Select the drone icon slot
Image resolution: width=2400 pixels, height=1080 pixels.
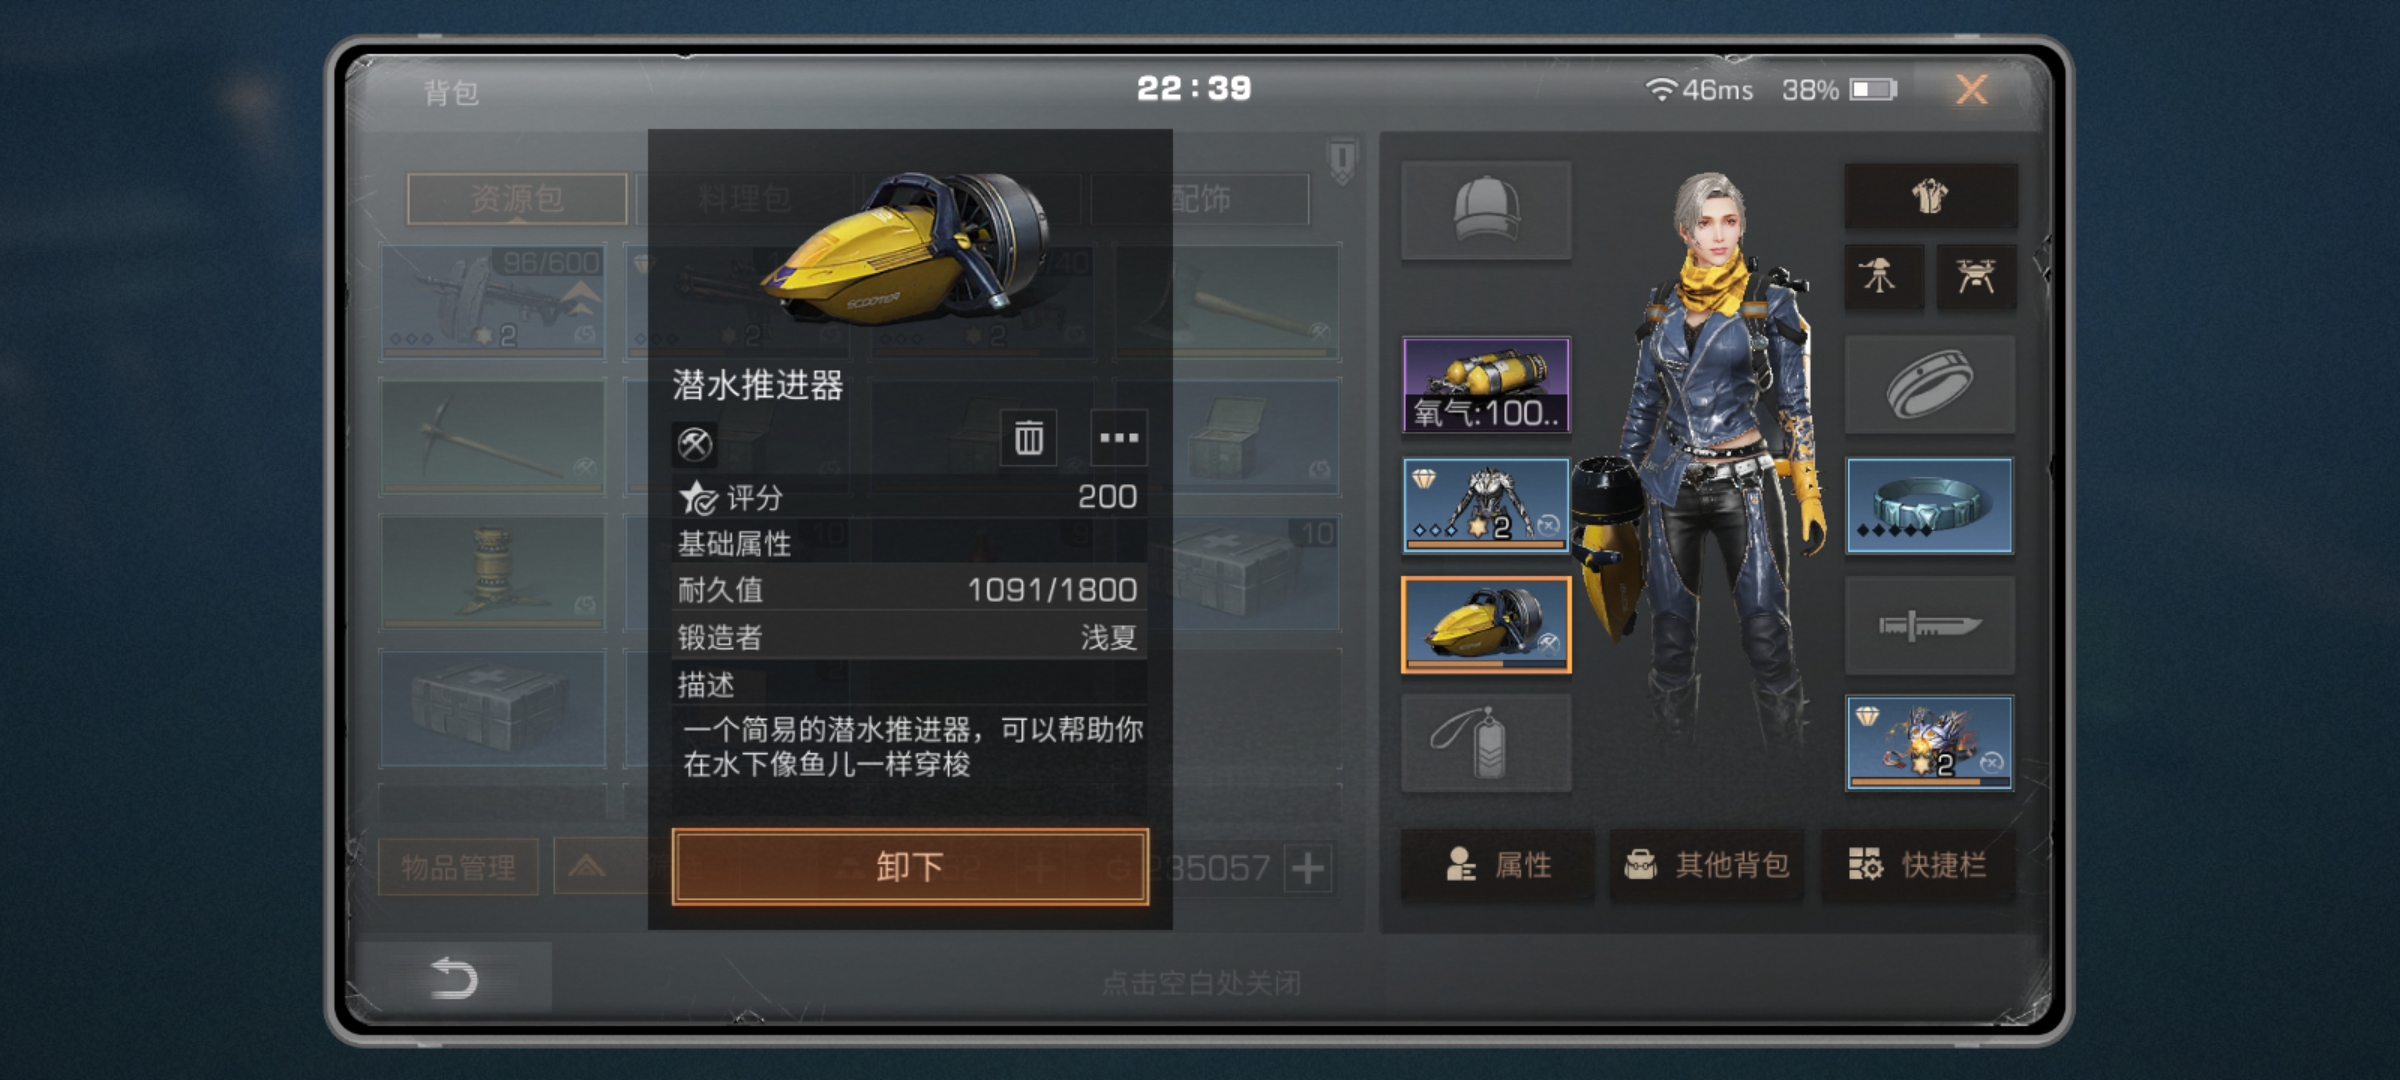pos(1976,275)
